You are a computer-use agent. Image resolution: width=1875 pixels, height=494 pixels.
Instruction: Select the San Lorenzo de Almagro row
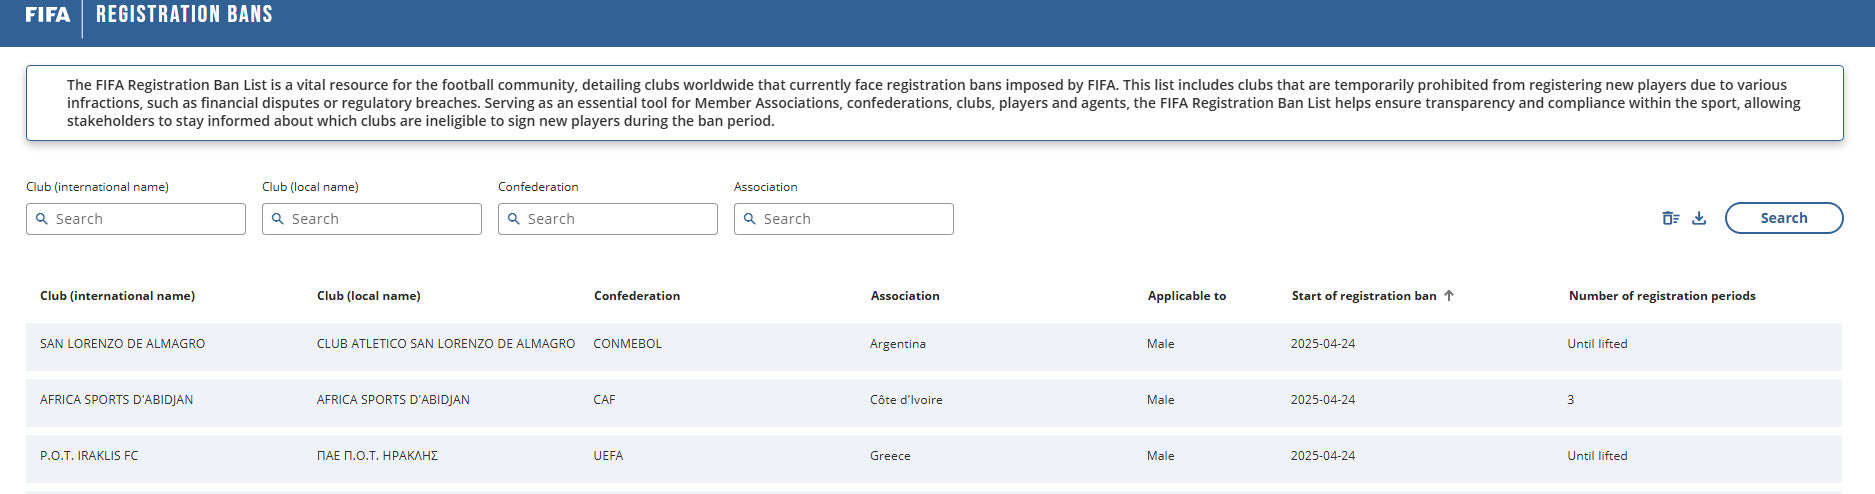[x=122, y=344]
